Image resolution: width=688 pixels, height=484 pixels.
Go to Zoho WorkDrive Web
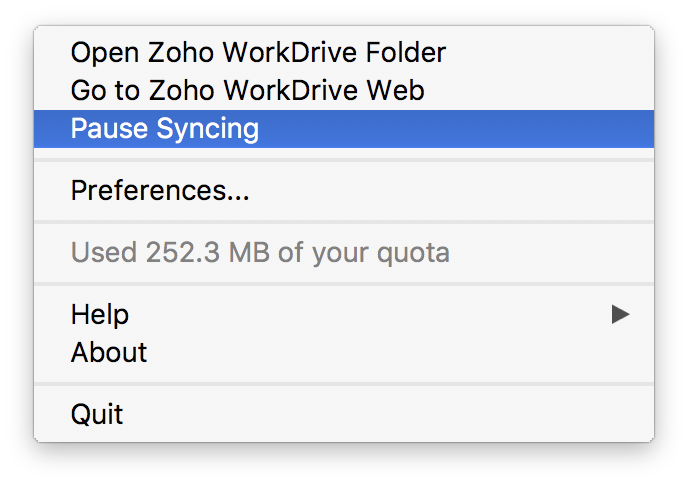[247, 90]
